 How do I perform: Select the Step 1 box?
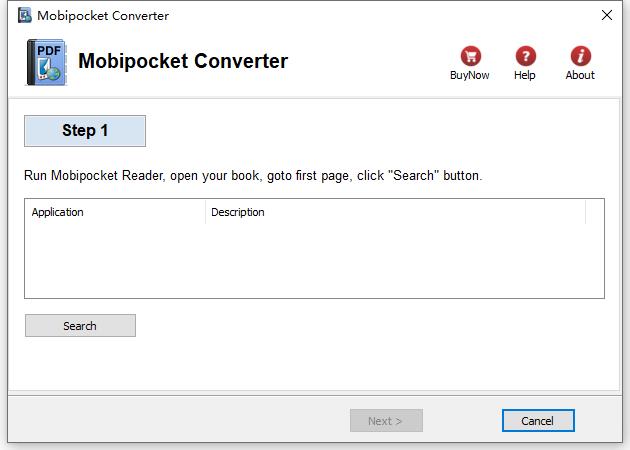tap(85, 131)
